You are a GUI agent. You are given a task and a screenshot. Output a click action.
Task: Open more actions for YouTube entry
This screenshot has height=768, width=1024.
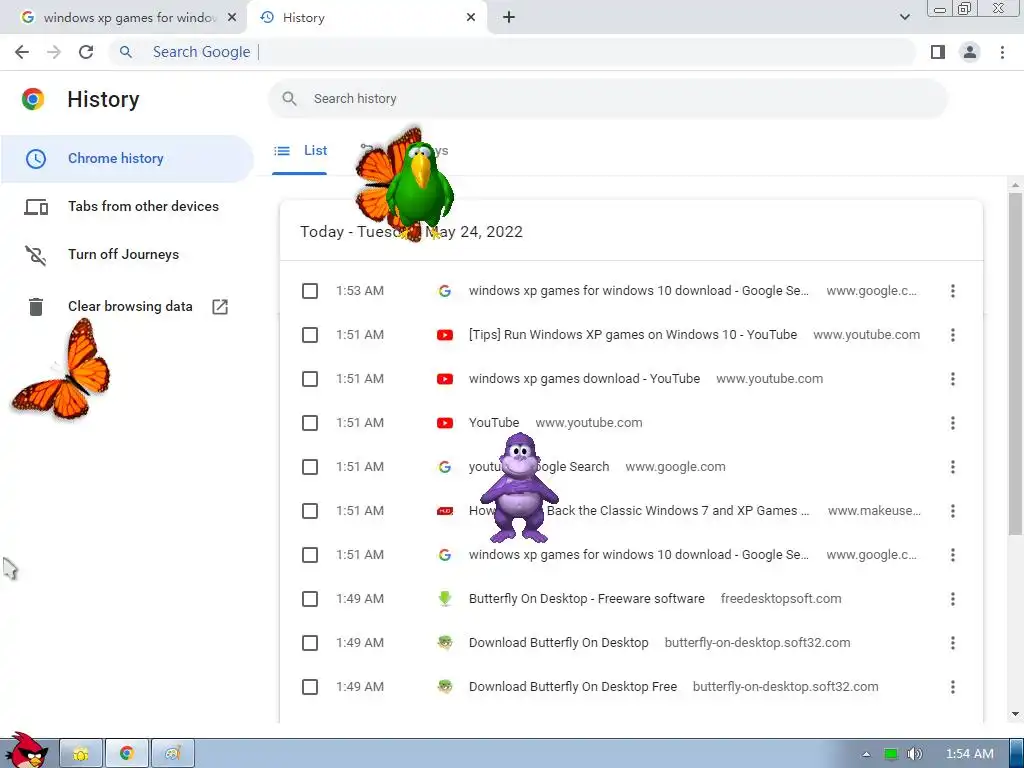953,423
